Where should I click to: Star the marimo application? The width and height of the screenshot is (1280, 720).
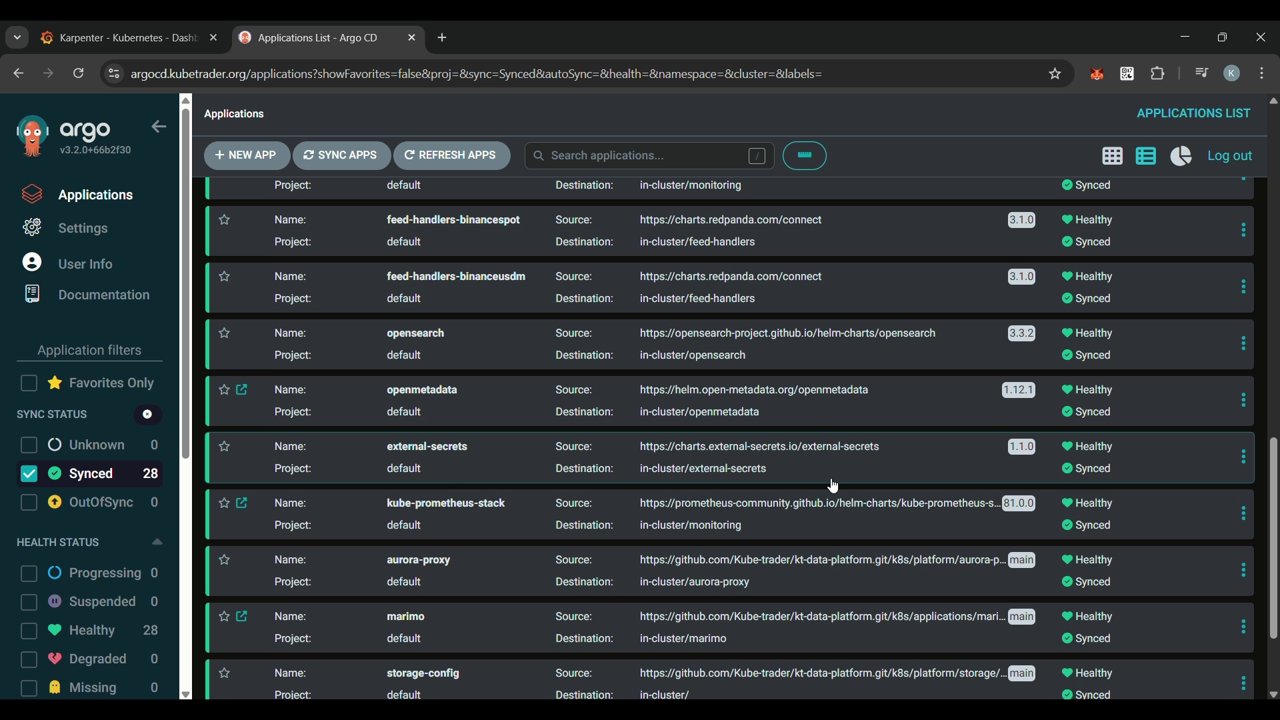click(x=224, y=617)
